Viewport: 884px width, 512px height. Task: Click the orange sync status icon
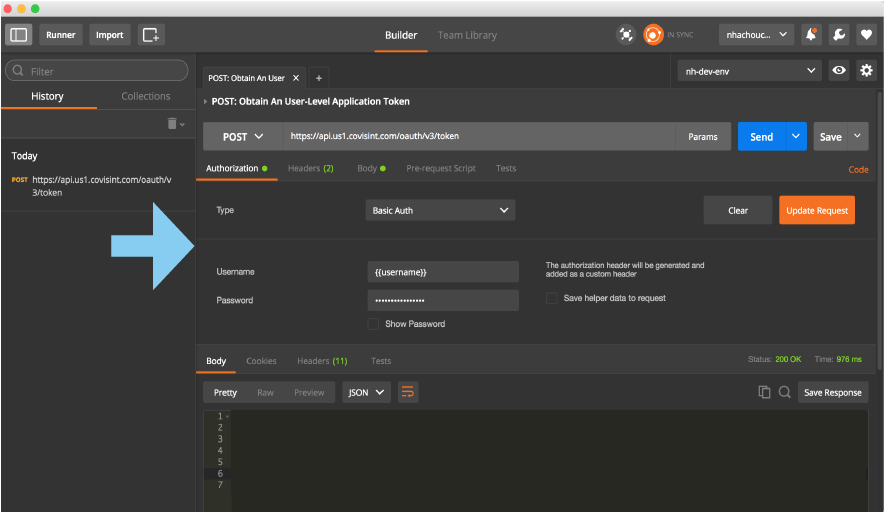(654, 35)
